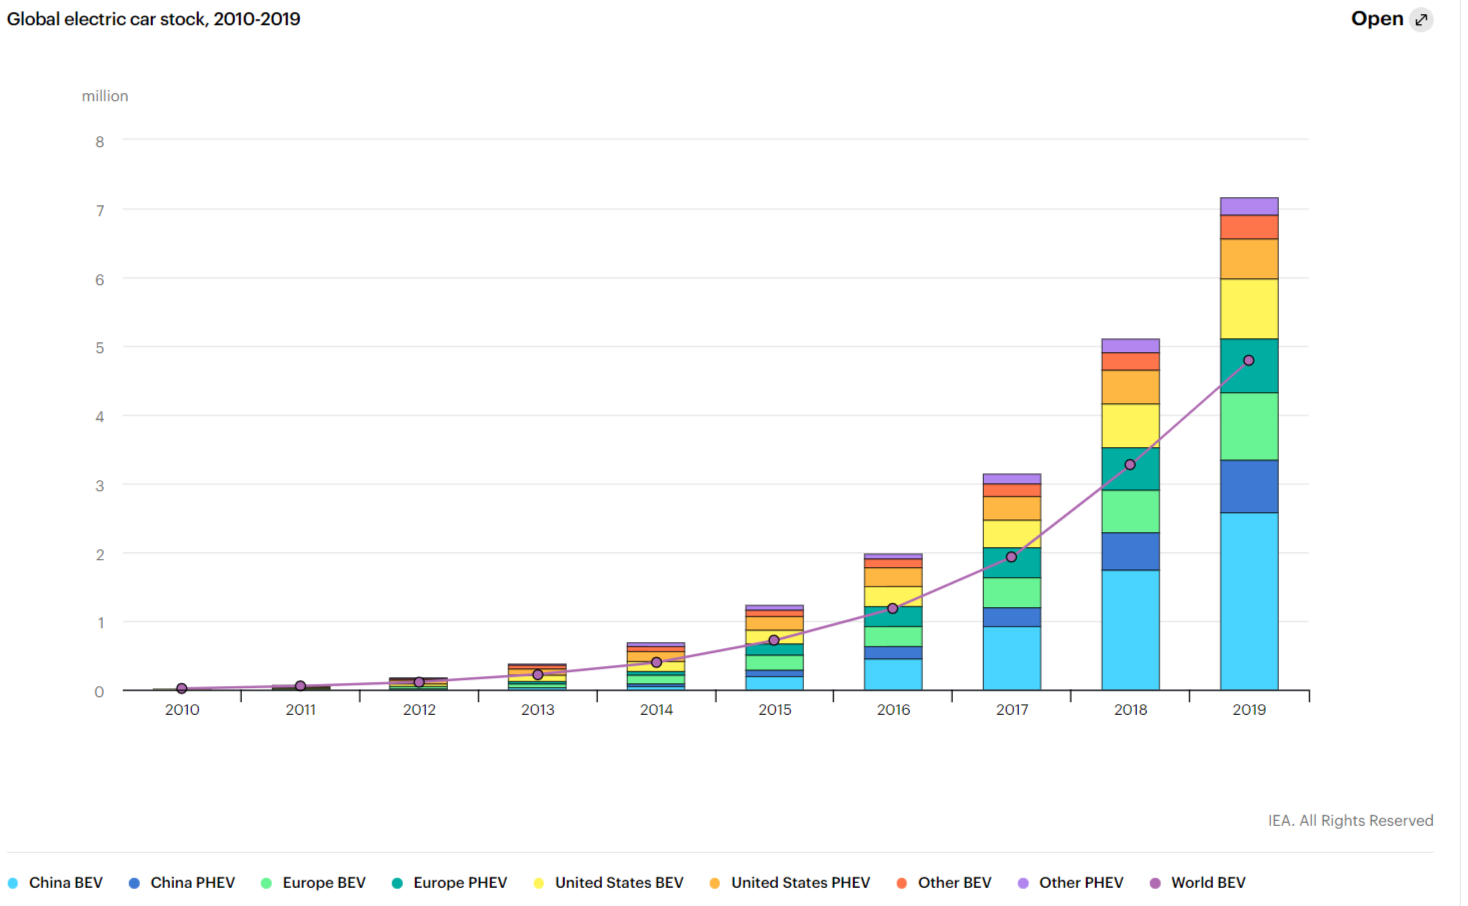The height and width of the screenshot is (906, 1468).
Task: Click the Europe BEV segment in 2019 bar
Action: [1249, 426]
